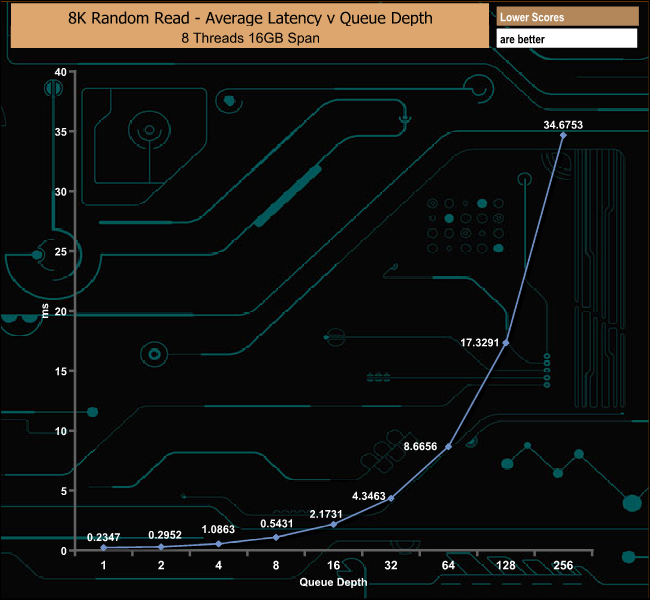Click the 32 queue depth axis label
The width and height of the screenshot is (650, 600).
(391, 565)
